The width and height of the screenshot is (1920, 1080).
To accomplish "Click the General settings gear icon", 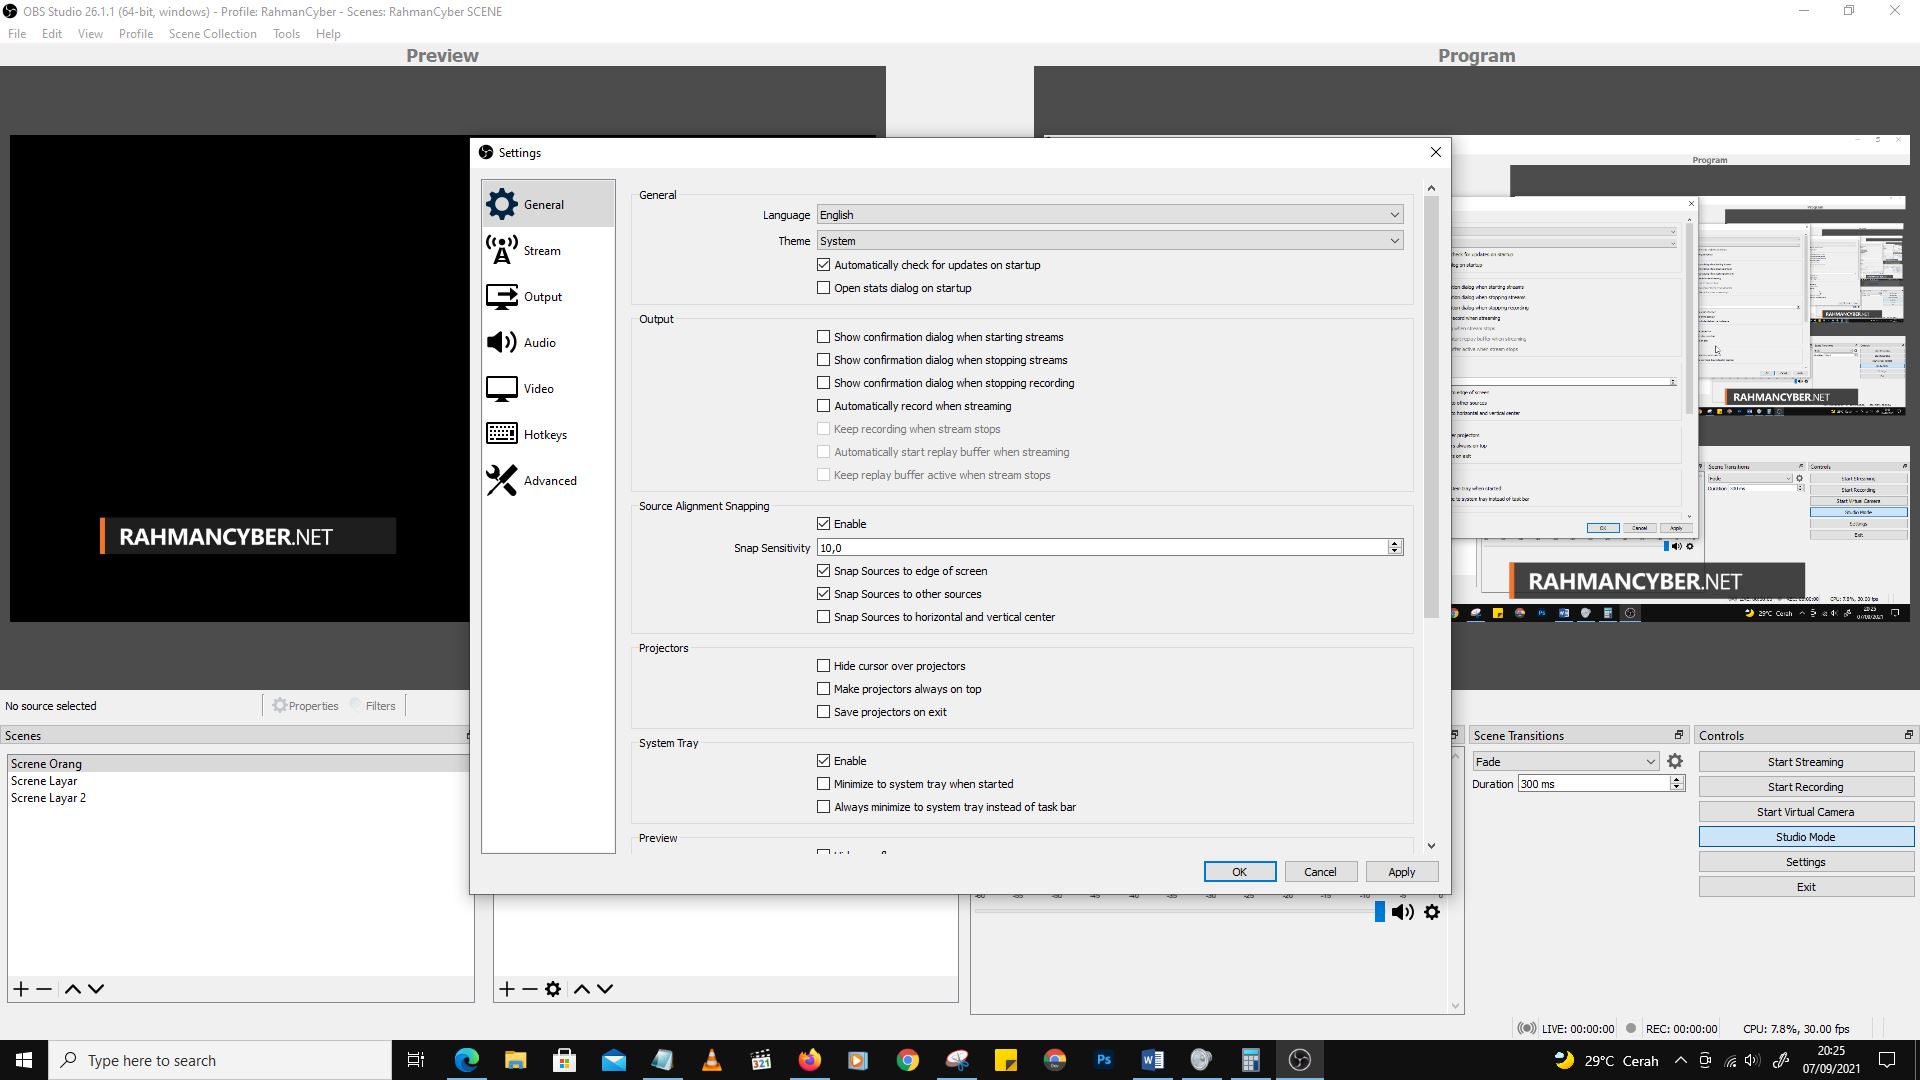I will [x=500, y=204].
